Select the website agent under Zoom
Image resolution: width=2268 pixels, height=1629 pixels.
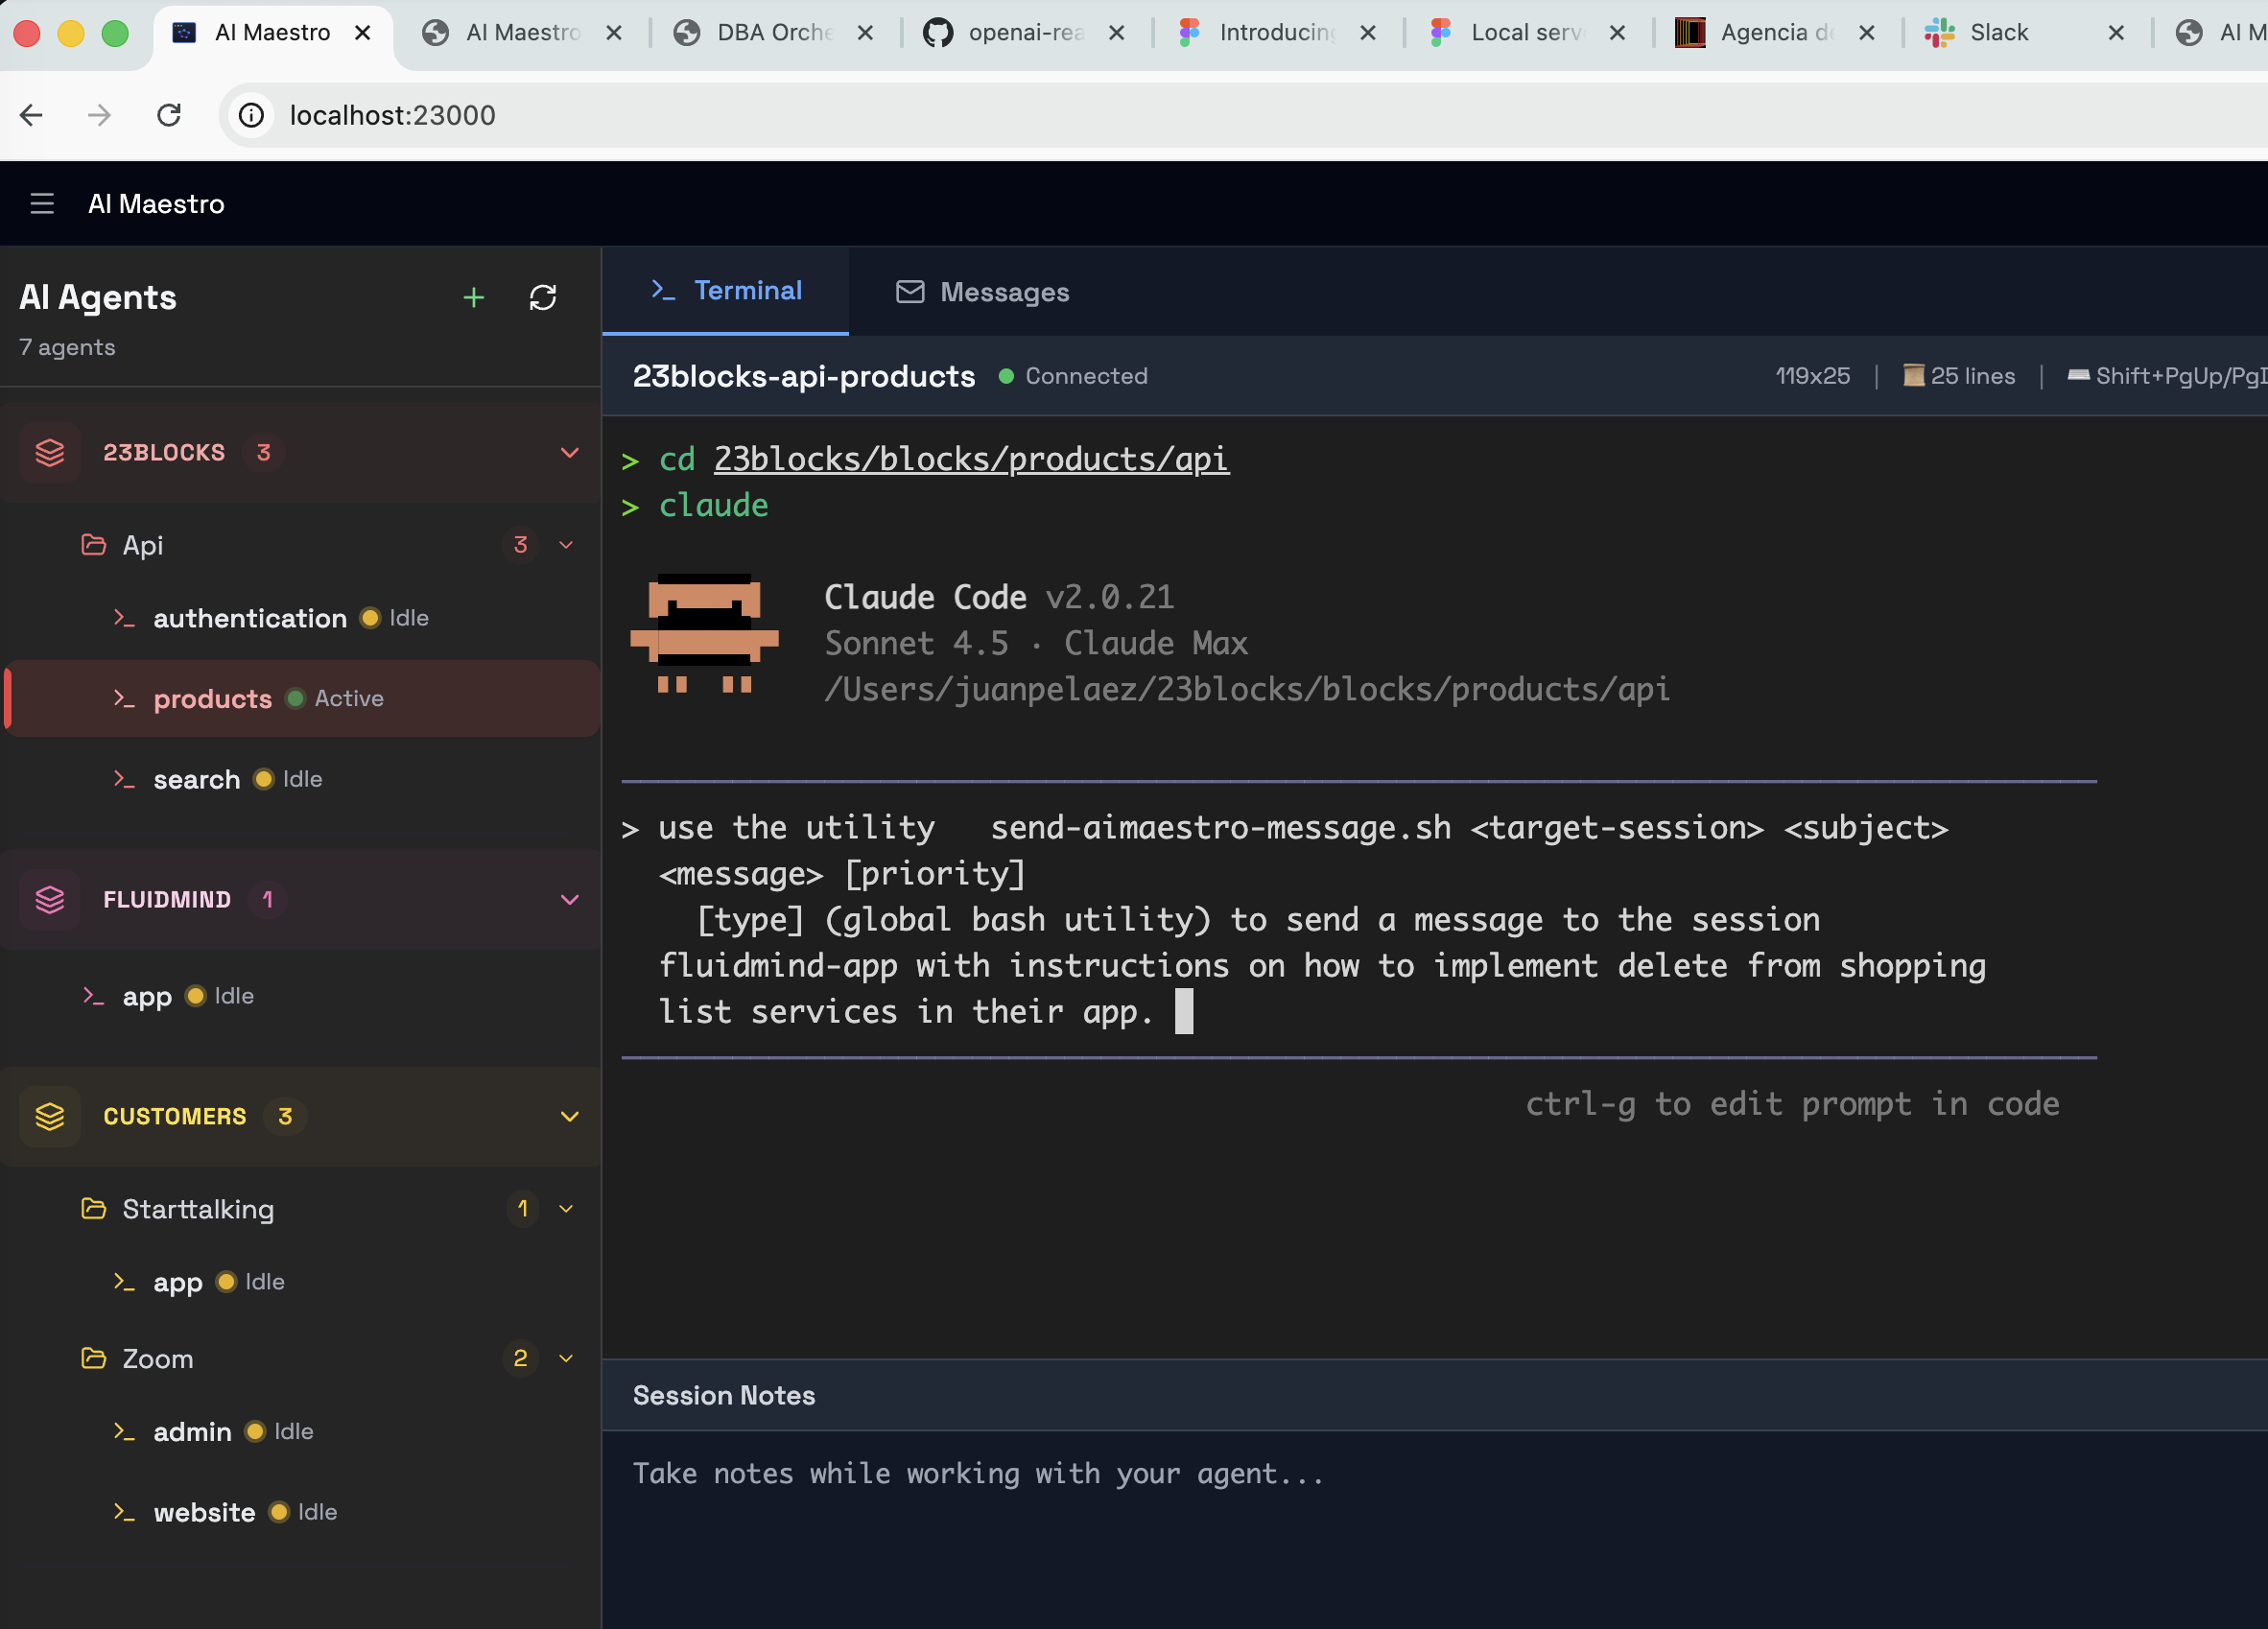coord(300,1512)
